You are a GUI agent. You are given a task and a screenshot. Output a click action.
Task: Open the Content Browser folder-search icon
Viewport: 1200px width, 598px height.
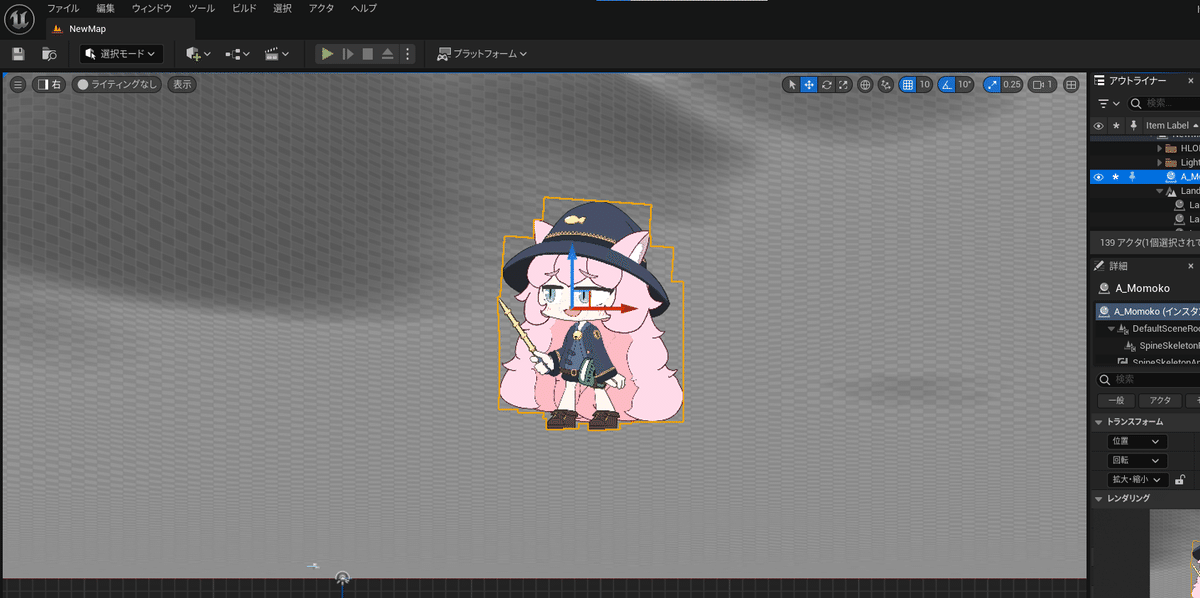(49, 54)
